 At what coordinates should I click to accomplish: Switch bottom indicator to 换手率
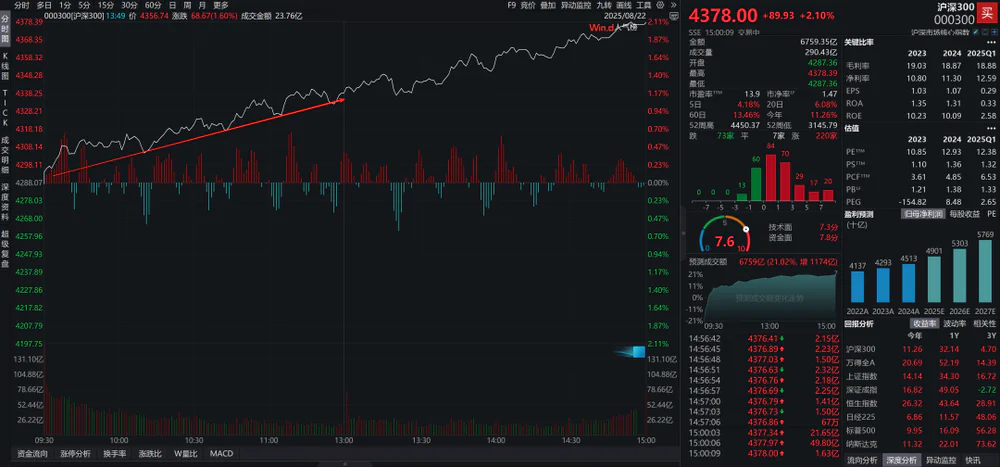[x=115, y=454]
